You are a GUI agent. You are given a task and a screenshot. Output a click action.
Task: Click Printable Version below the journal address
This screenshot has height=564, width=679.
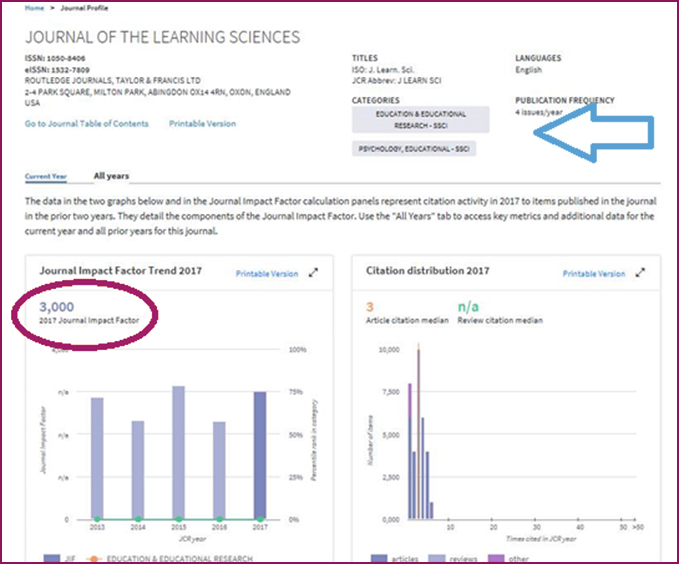[x=202, y=124]
